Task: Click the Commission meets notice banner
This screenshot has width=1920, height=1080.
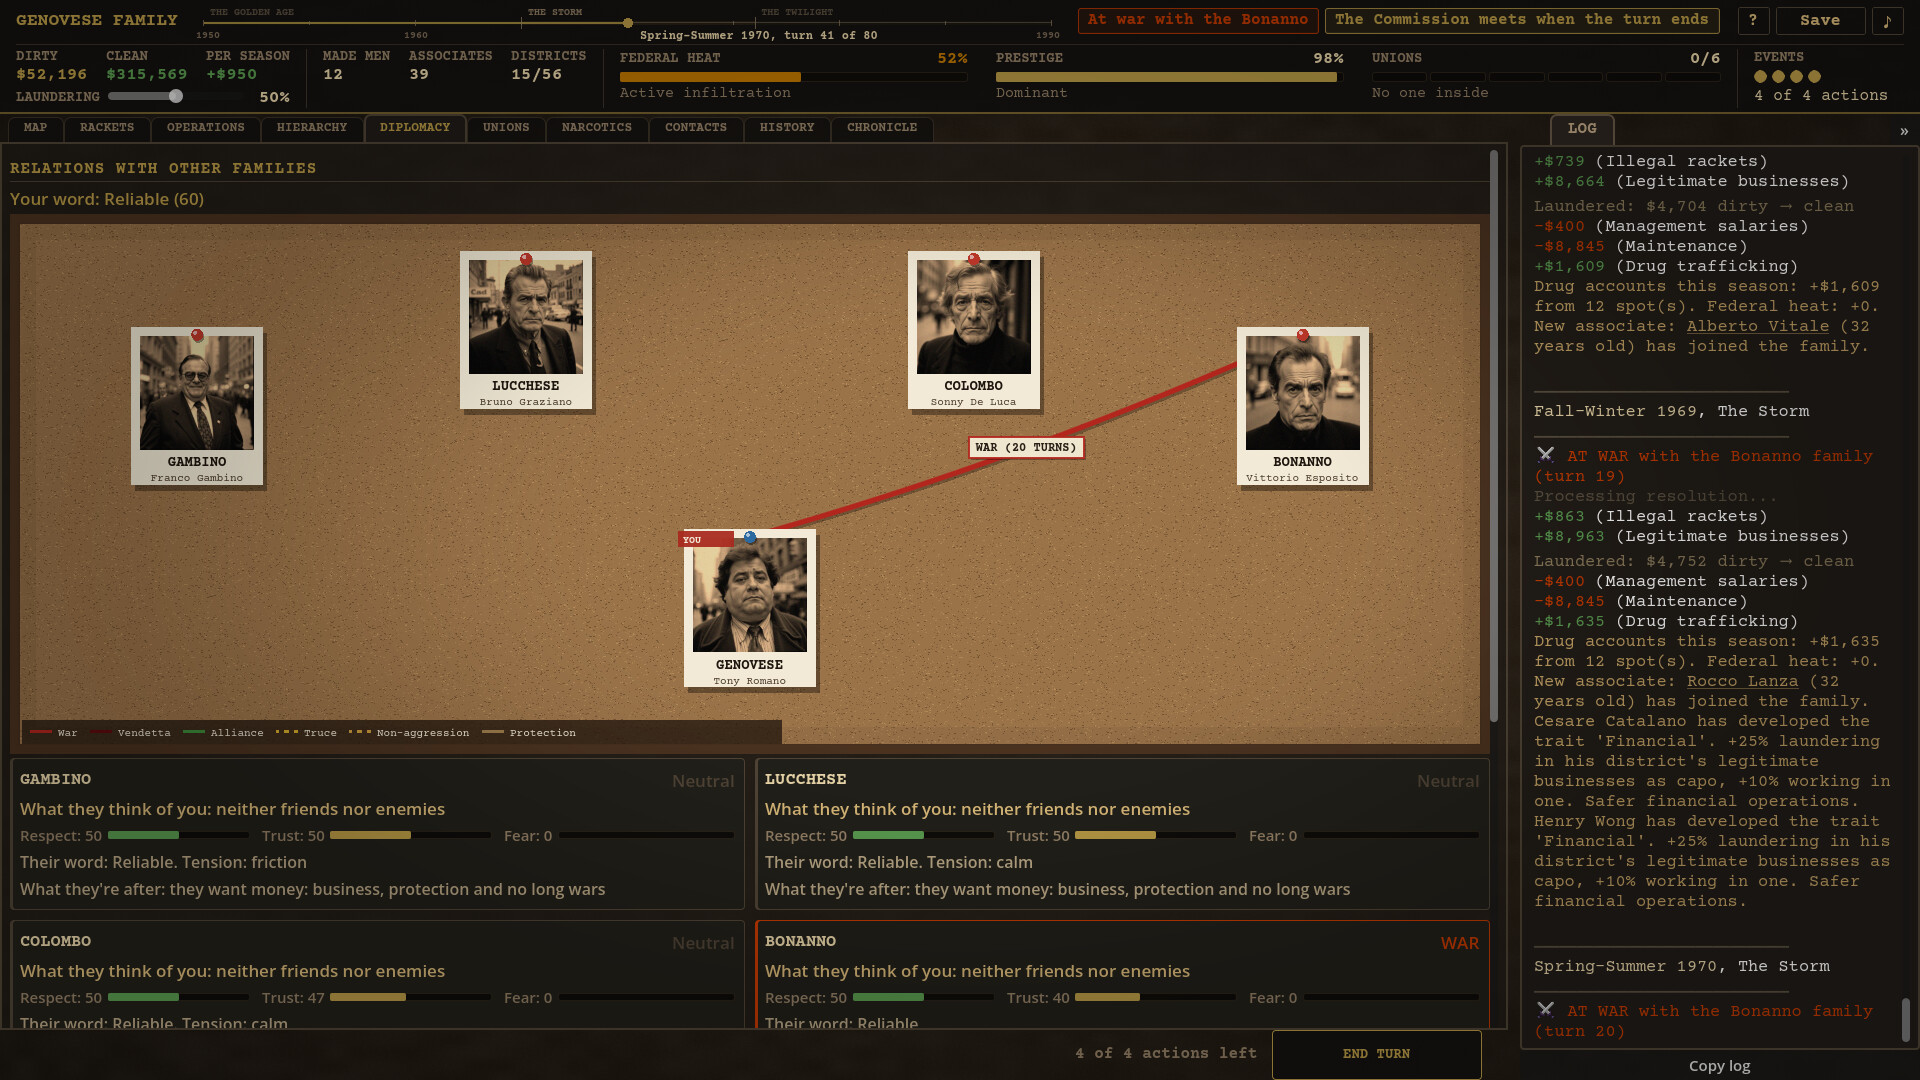Action: tap(1522, 20)
